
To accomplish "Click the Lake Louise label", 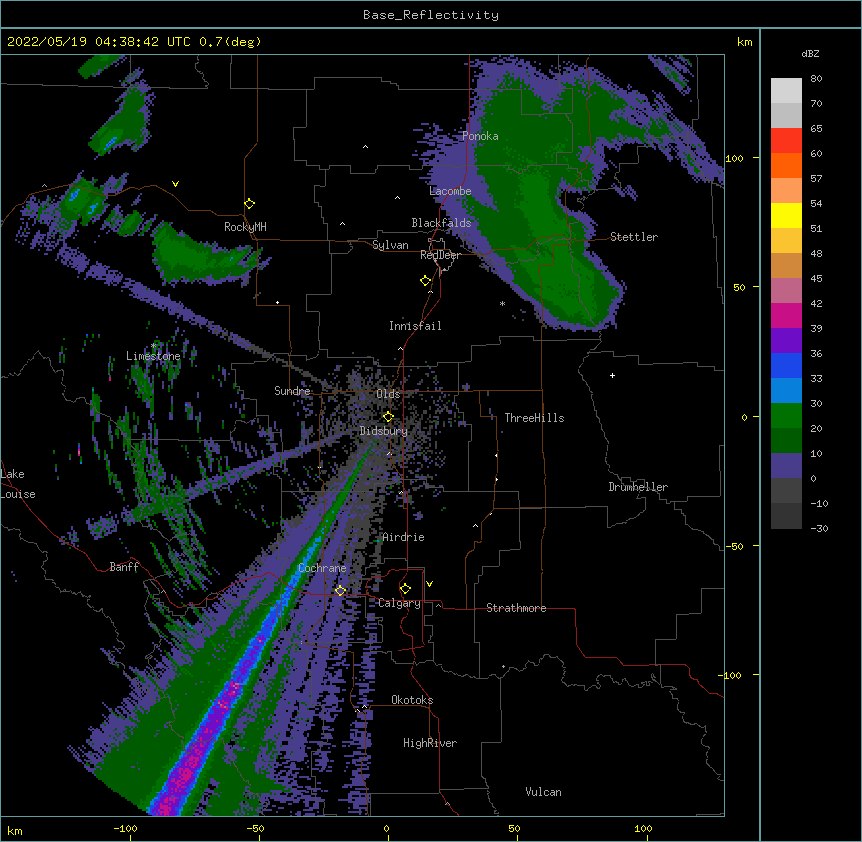I will pos(18,484).
